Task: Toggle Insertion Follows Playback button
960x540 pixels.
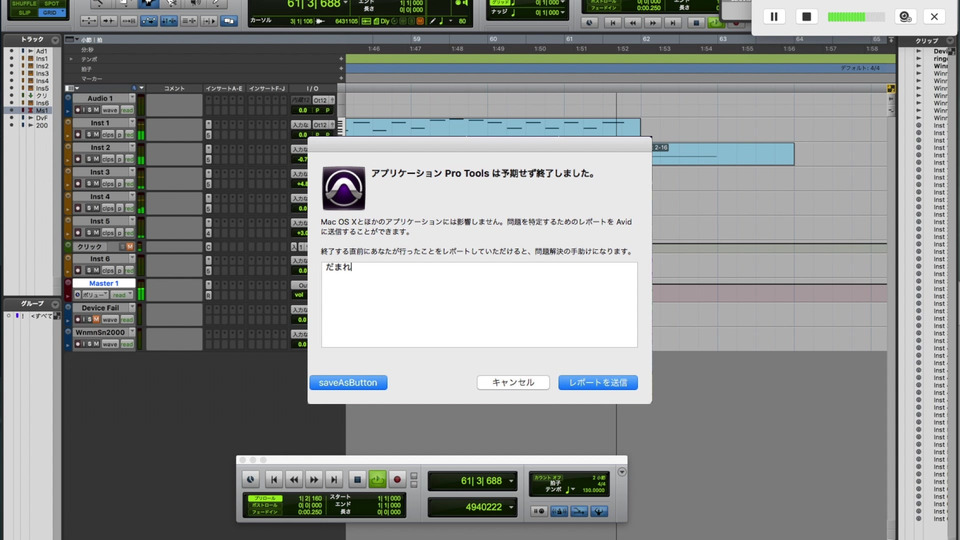Action: click(x=208, y=21)
